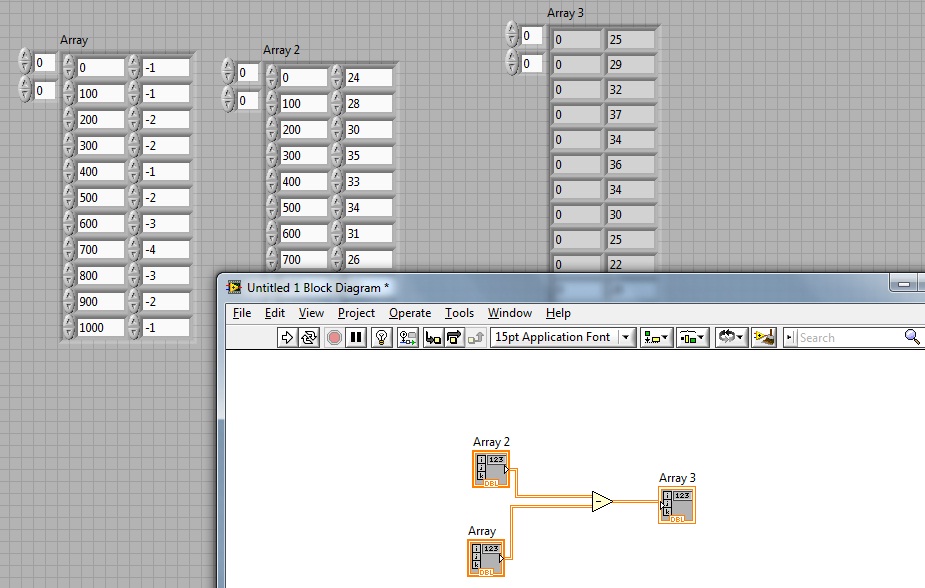Open the Window menu
The width and height of the screenshot is (925, 588).
coord(510,313)
